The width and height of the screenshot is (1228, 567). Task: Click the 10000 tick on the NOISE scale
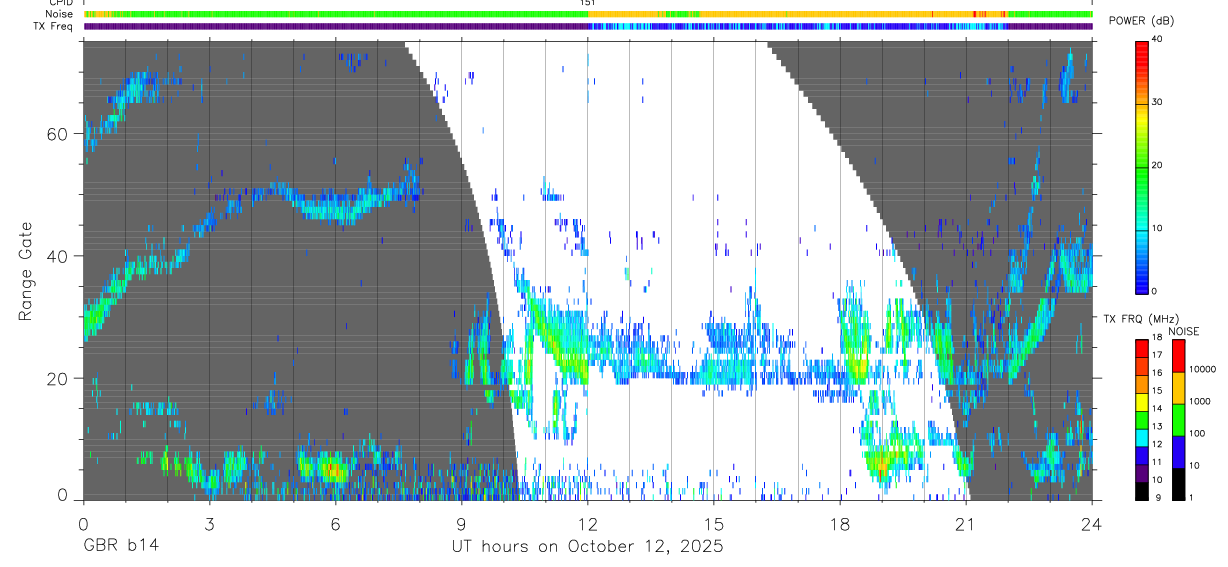click(x=1203, y=370)
